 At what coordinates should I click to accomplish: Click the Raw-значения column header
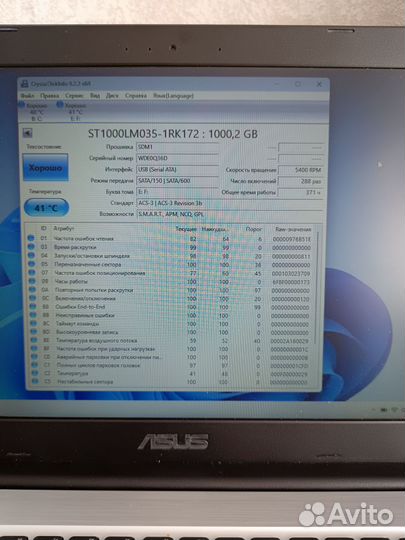click(293, 229)
